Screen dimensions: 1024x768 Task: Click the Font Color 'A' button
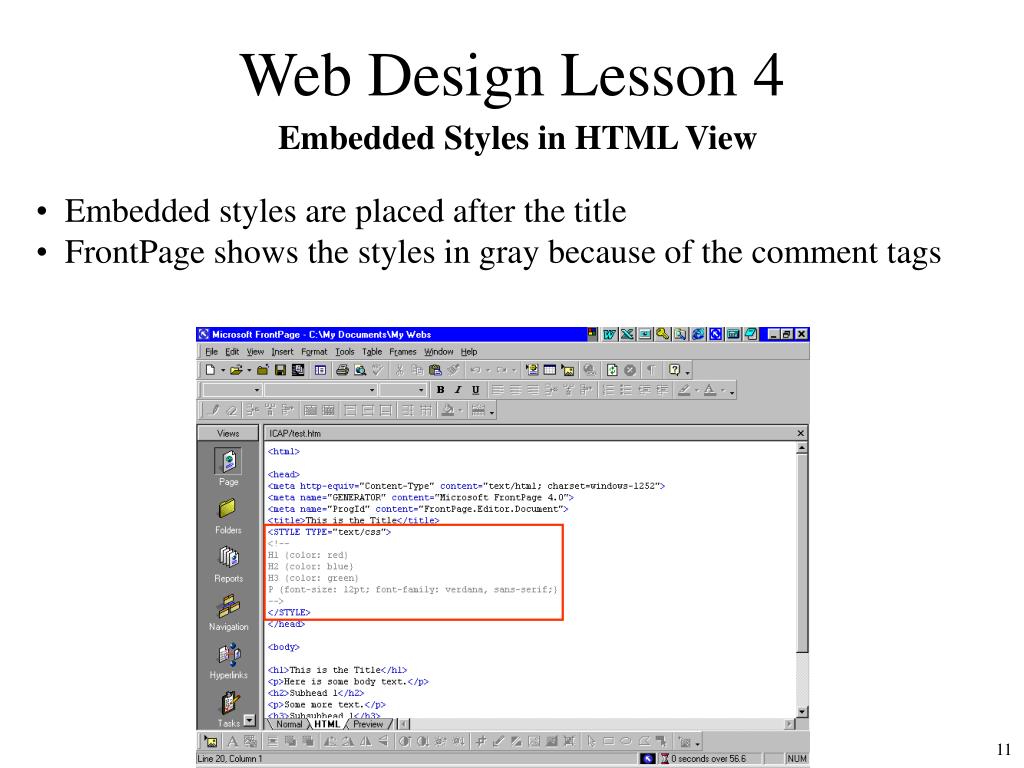710,390
